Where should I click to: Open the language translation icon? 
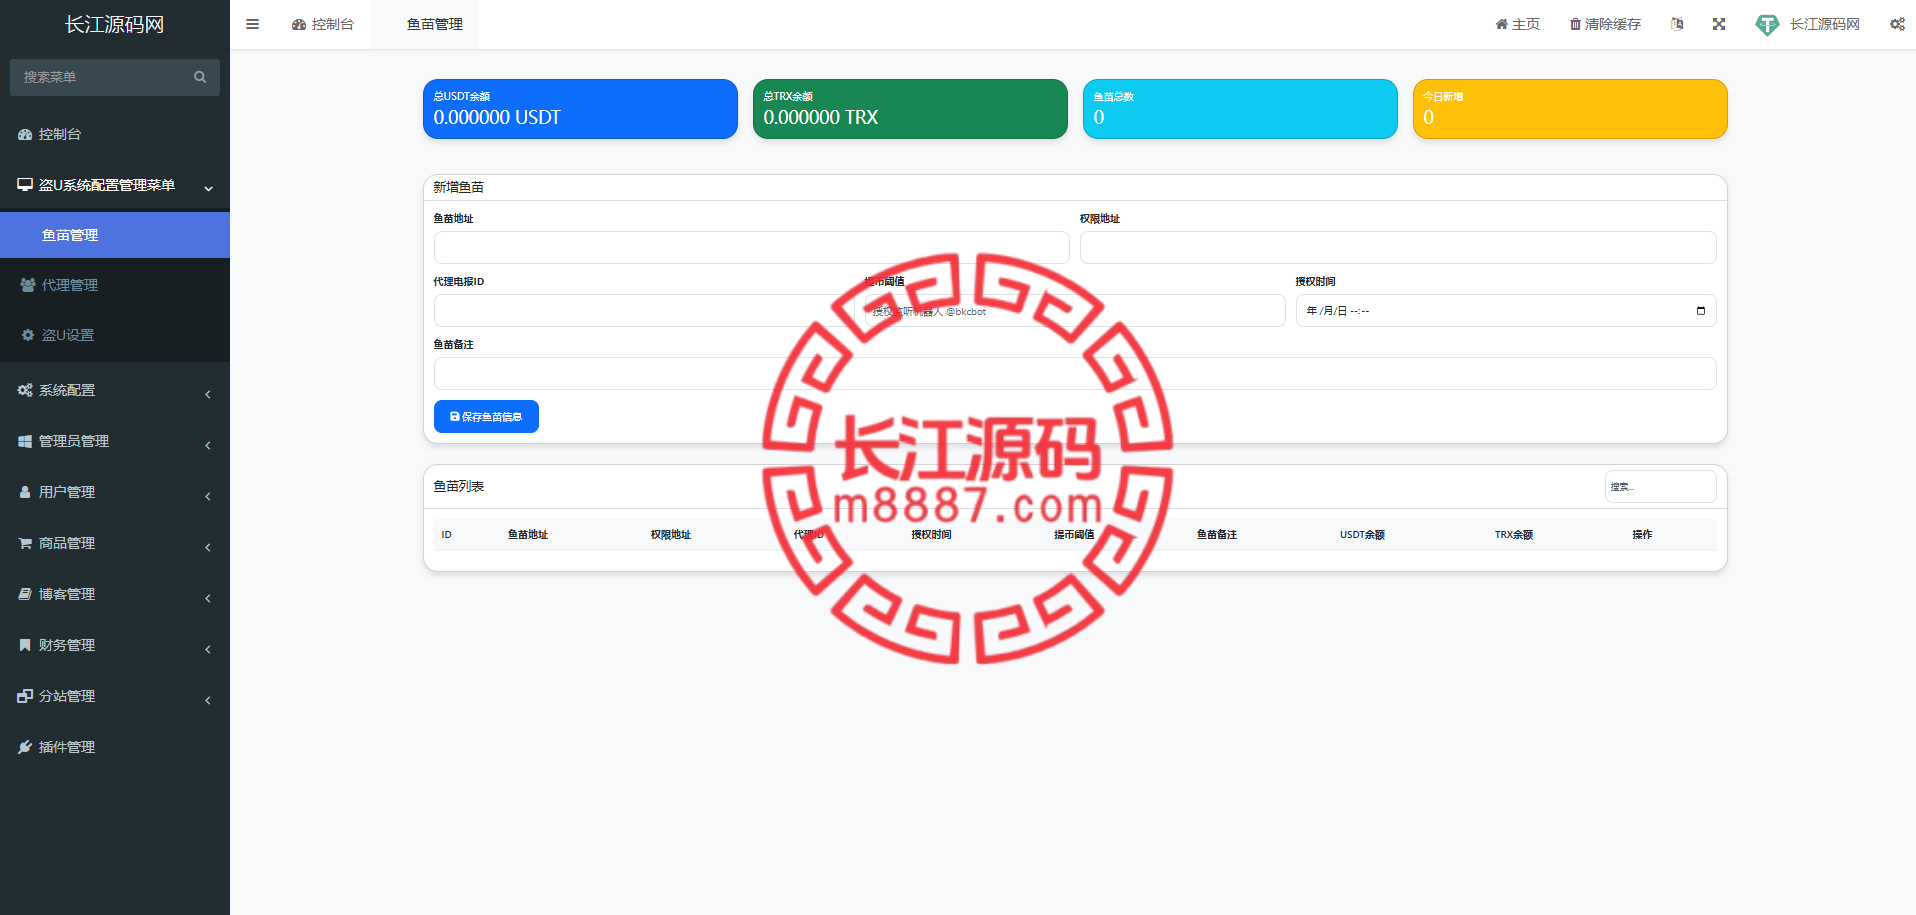(x=1677, y=24)
